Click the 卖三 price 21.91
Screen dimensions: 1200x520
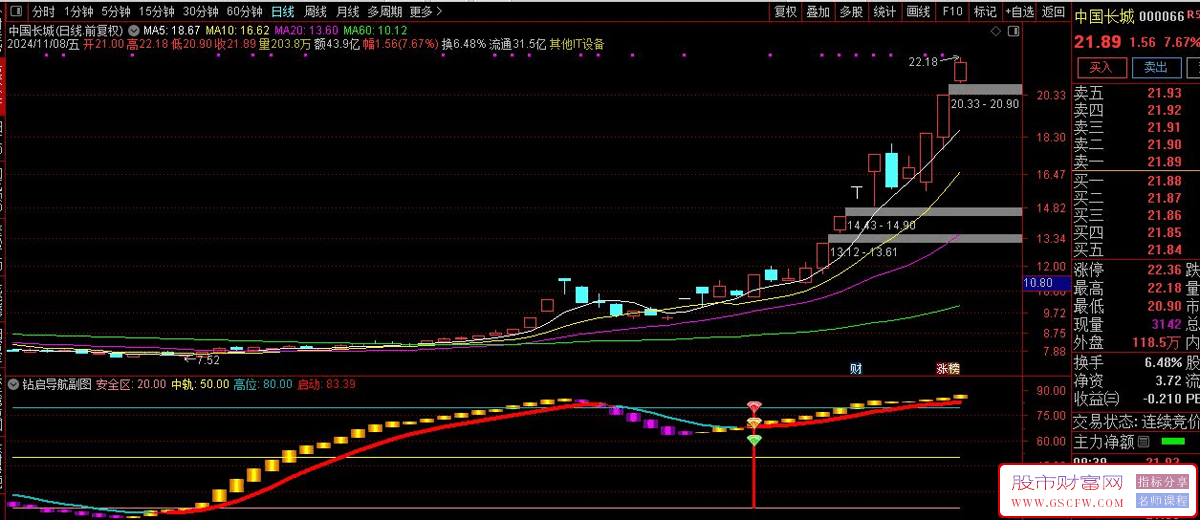coord(1164,127)
